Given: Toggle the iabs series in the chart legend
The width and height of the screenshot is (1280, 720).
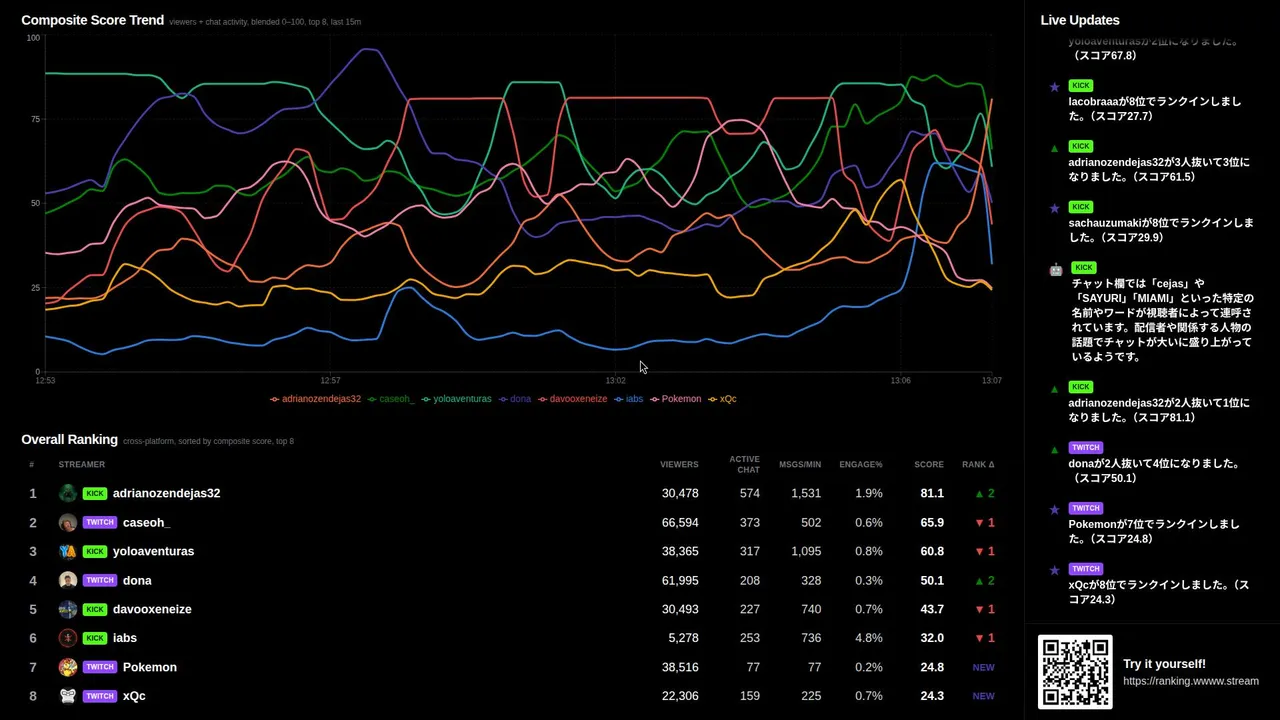Looking at the screenshot, I should (x=629, y=399).
